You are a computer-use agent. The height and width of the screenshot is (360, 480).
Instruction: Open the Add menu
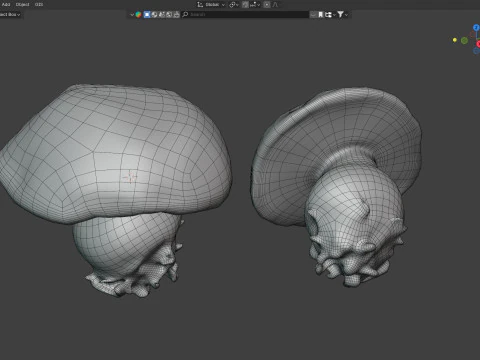[x=6, y=4]
